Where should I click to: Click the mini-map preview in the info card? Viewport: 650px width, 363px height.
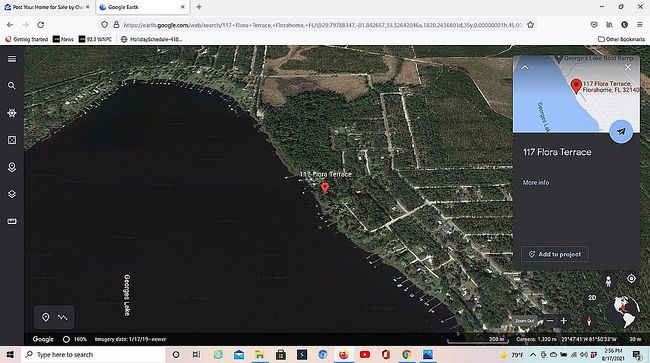576,94
